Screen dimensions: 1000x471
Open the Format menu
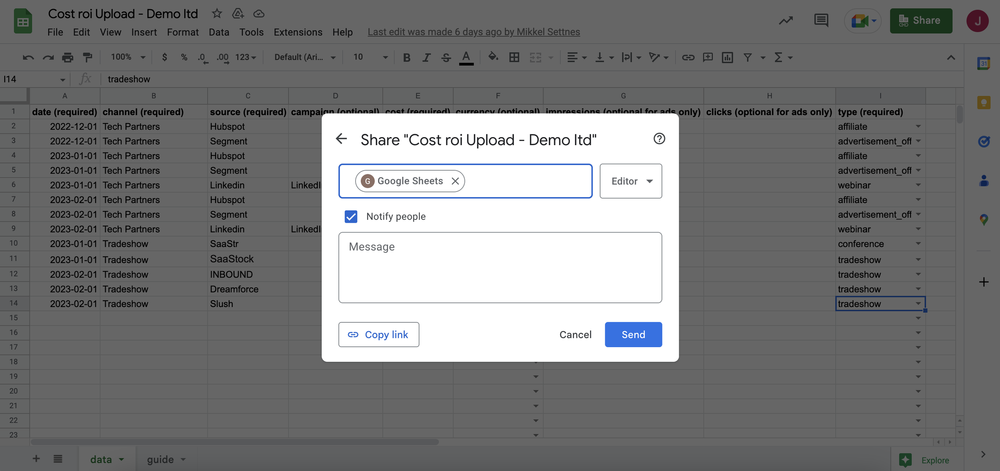tap(184, 32)
